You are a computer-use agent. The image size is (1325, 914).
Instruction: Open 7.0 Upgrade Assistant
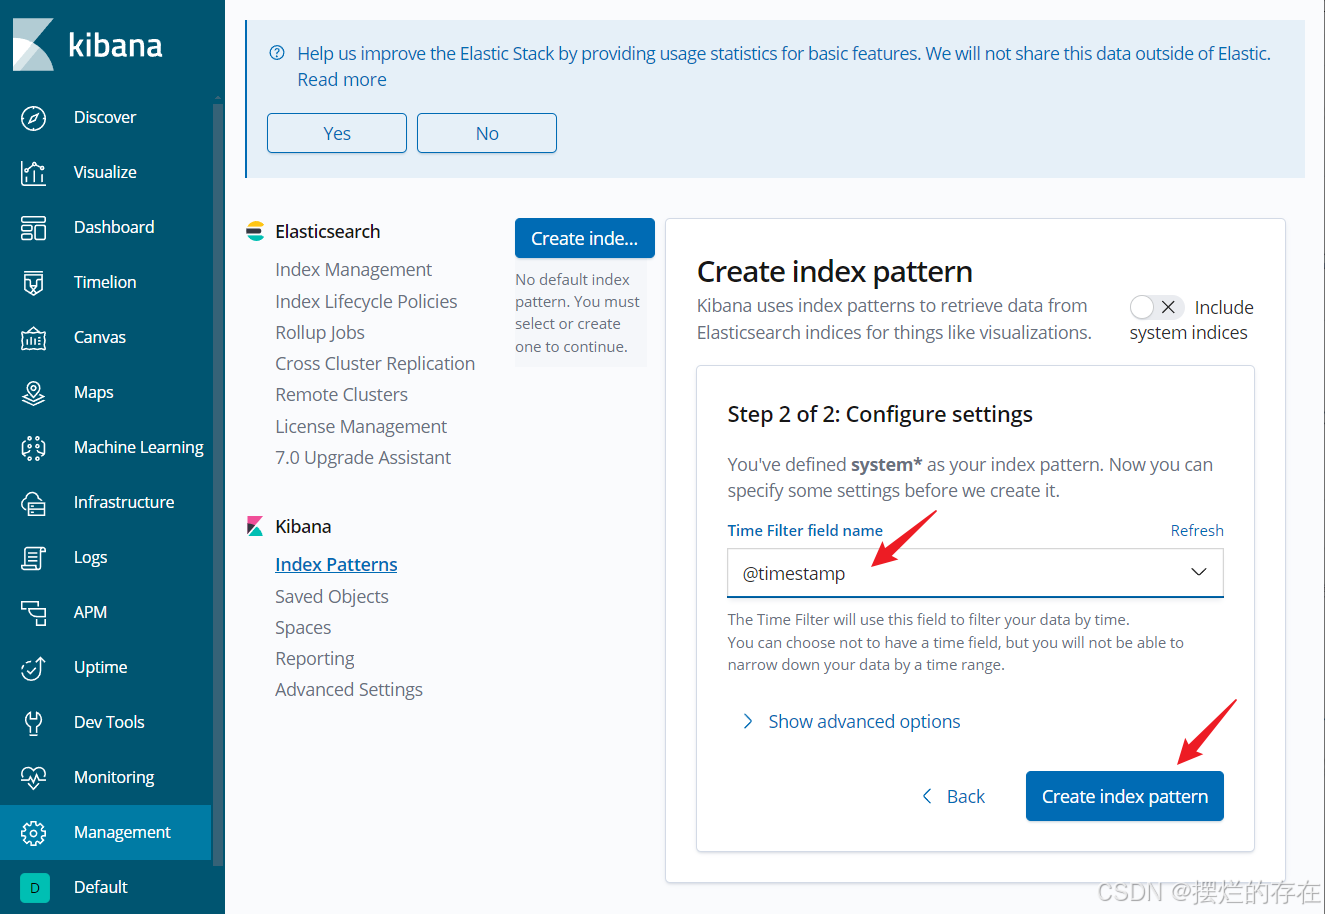click(363, 457)
